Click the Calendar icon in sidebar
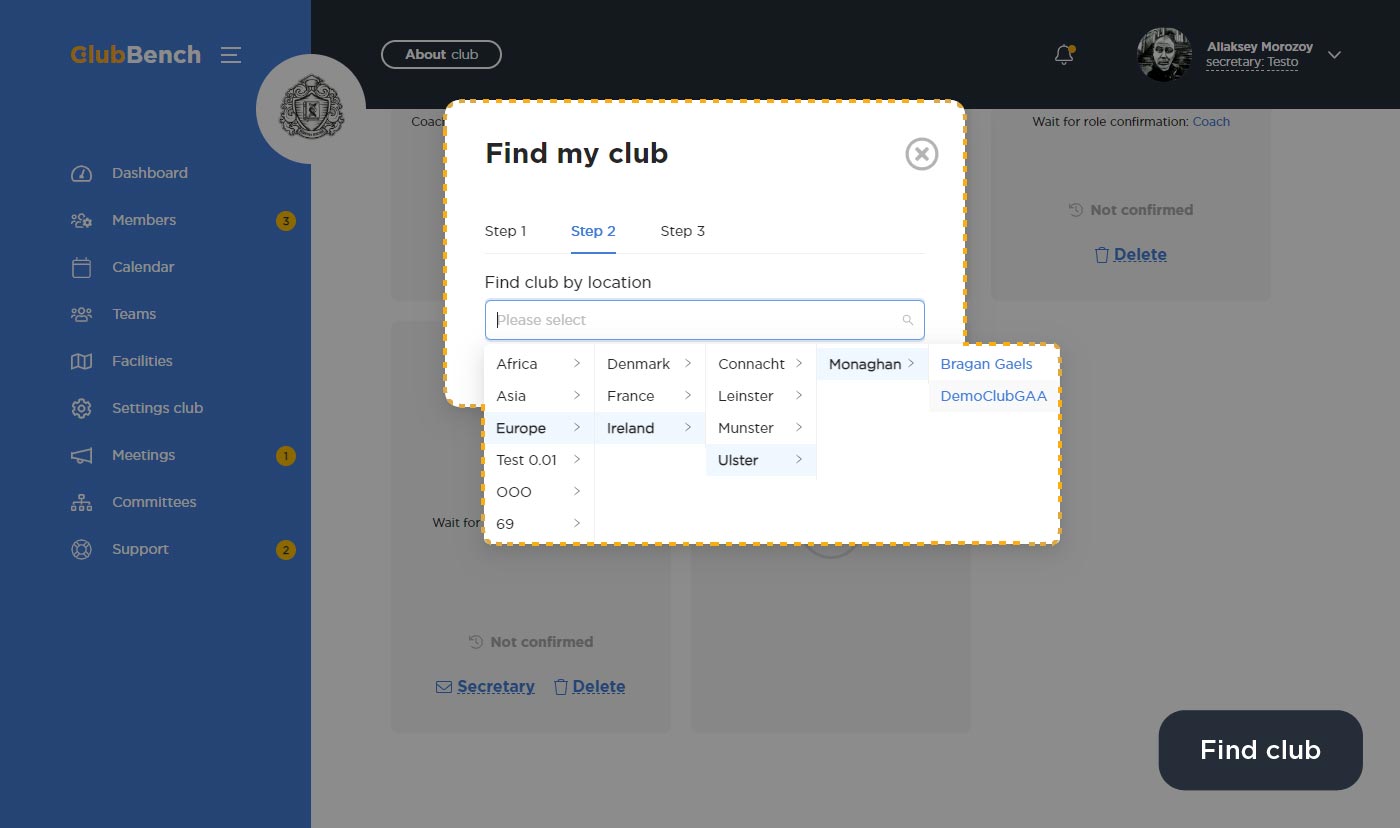 (x=81, y=268)
